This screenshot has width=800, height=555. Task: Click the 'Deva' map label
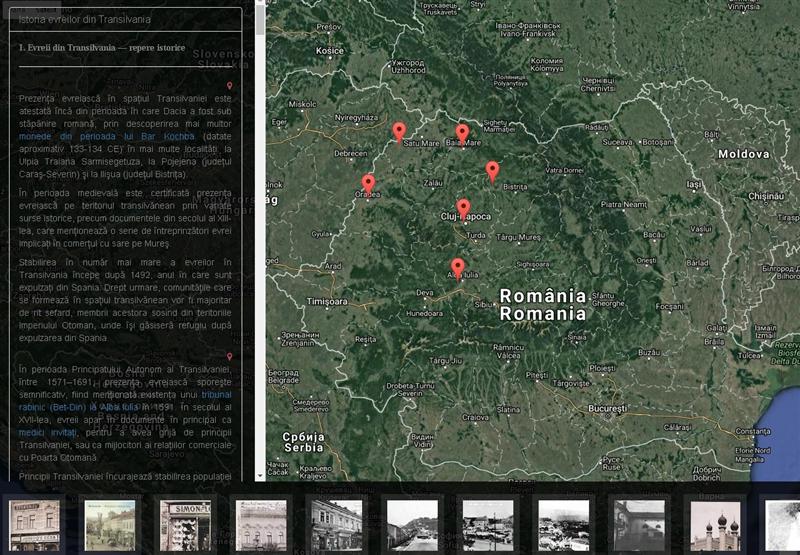424,293
